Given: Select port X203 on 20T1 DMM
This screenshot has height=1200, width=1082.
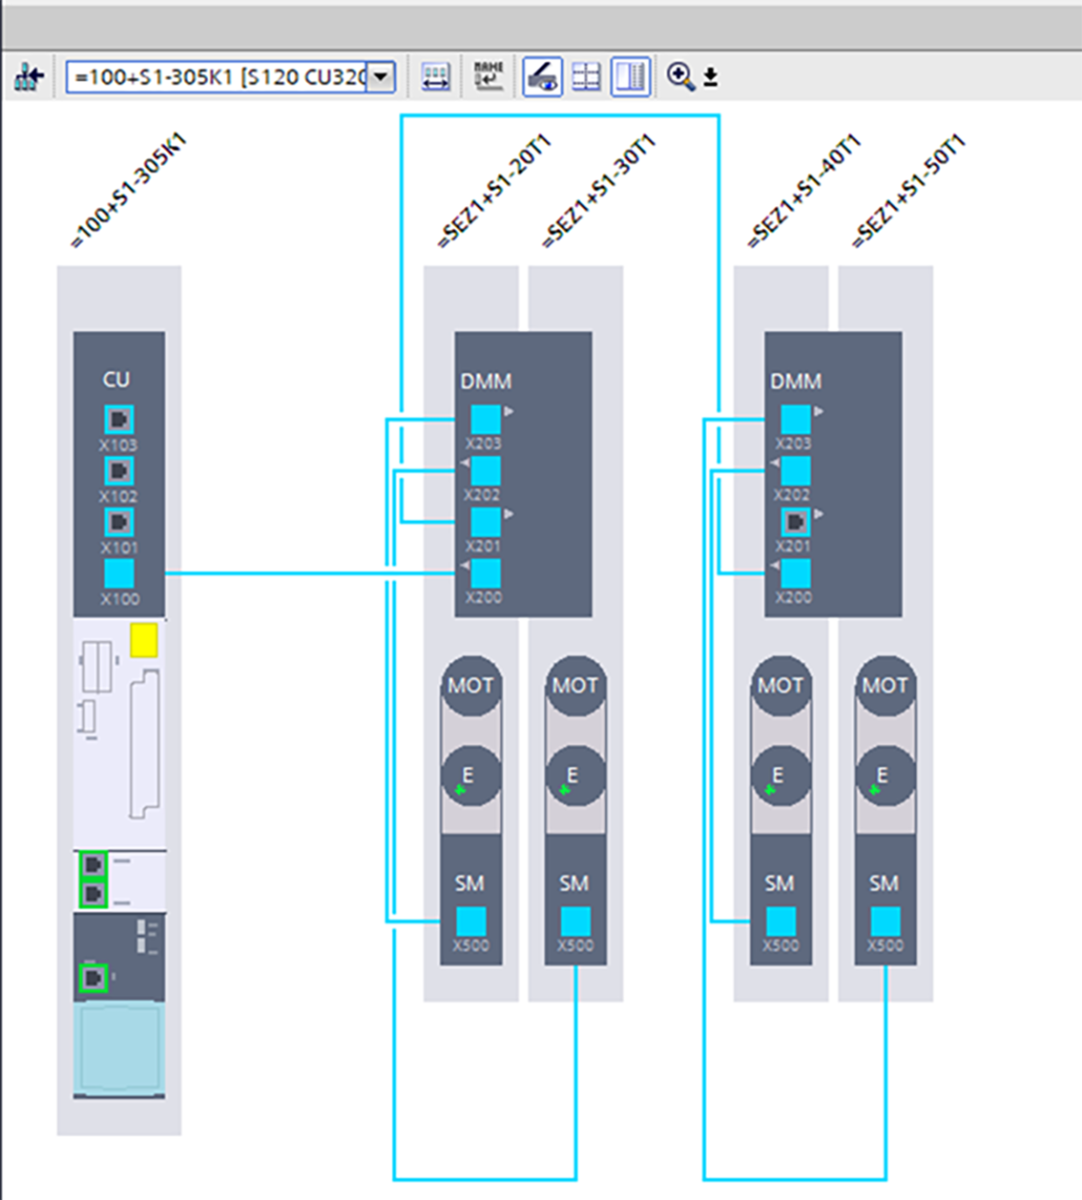Looking at the screenshot, I should pos(485,419).
